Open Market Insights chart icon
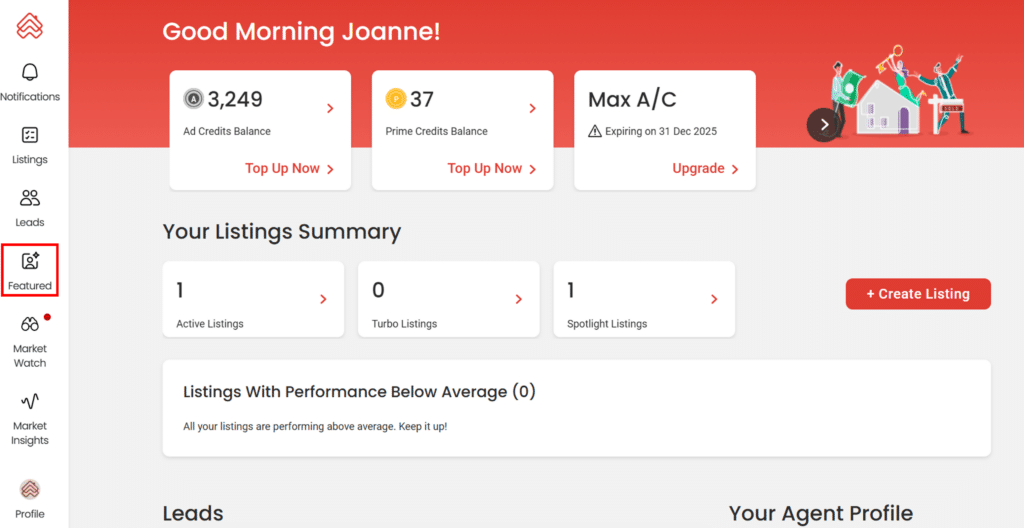This screenshot has height=528, width=1024. (x=30, y=401)
